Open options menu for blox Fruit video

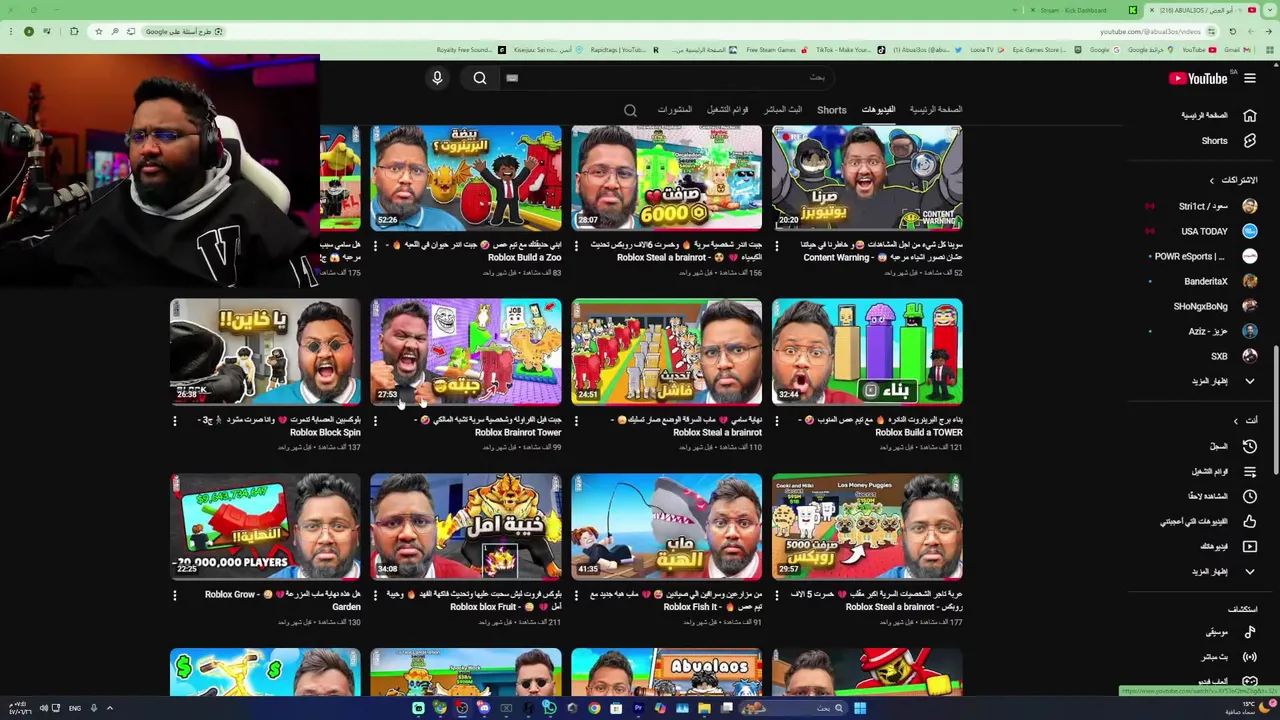[x=375, y=595]
